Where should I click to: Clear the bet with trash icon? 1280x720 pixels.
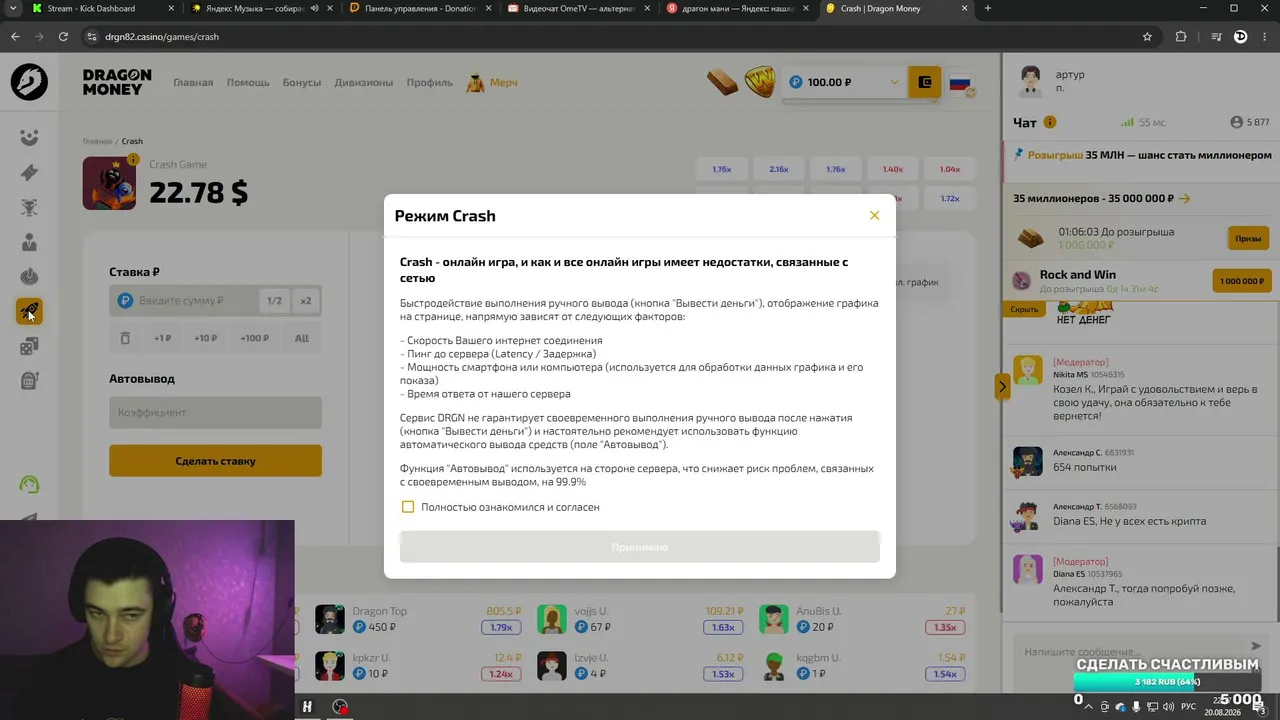click(x=125, y=338)
